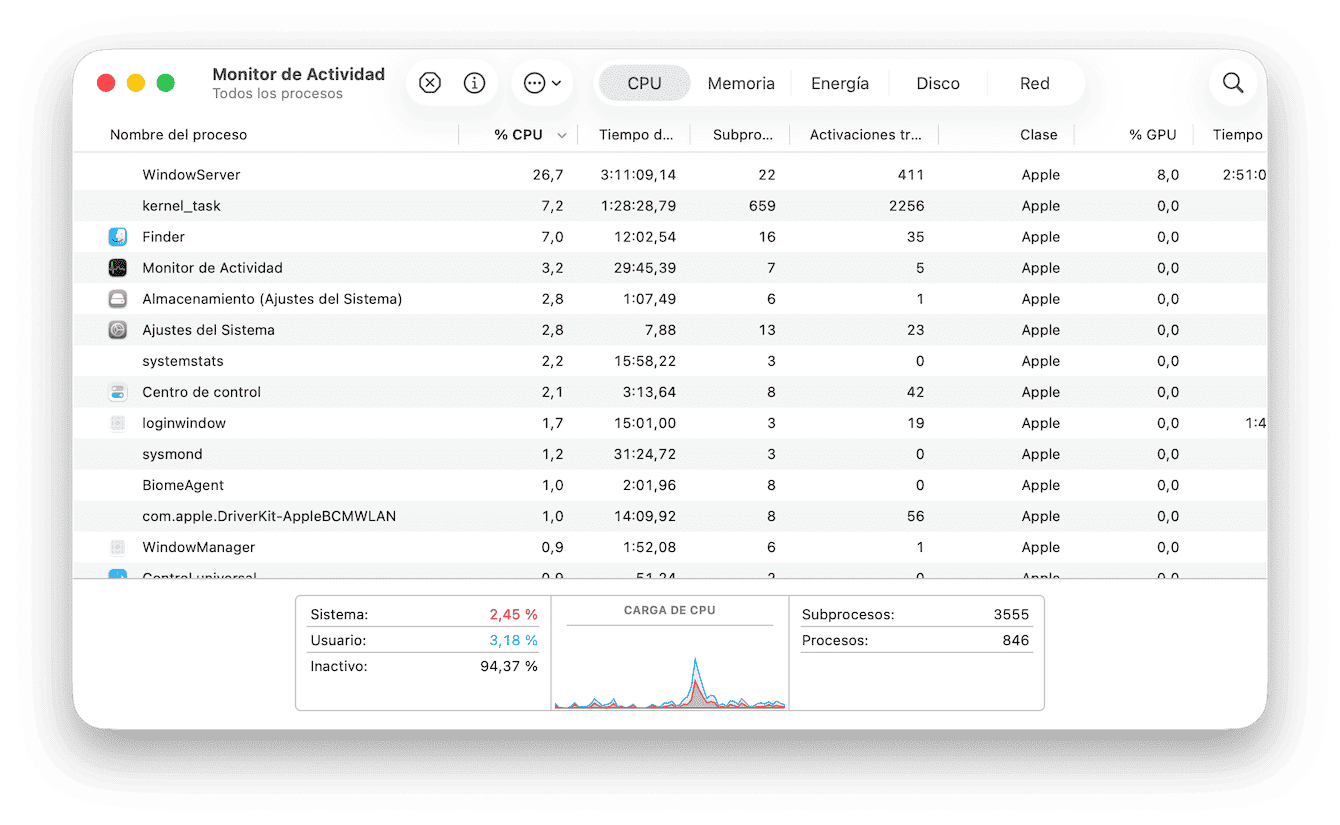
Task: Select the com.apple.DriverKit-AppleBCMWLAN process row
Action: click(670, 516)
